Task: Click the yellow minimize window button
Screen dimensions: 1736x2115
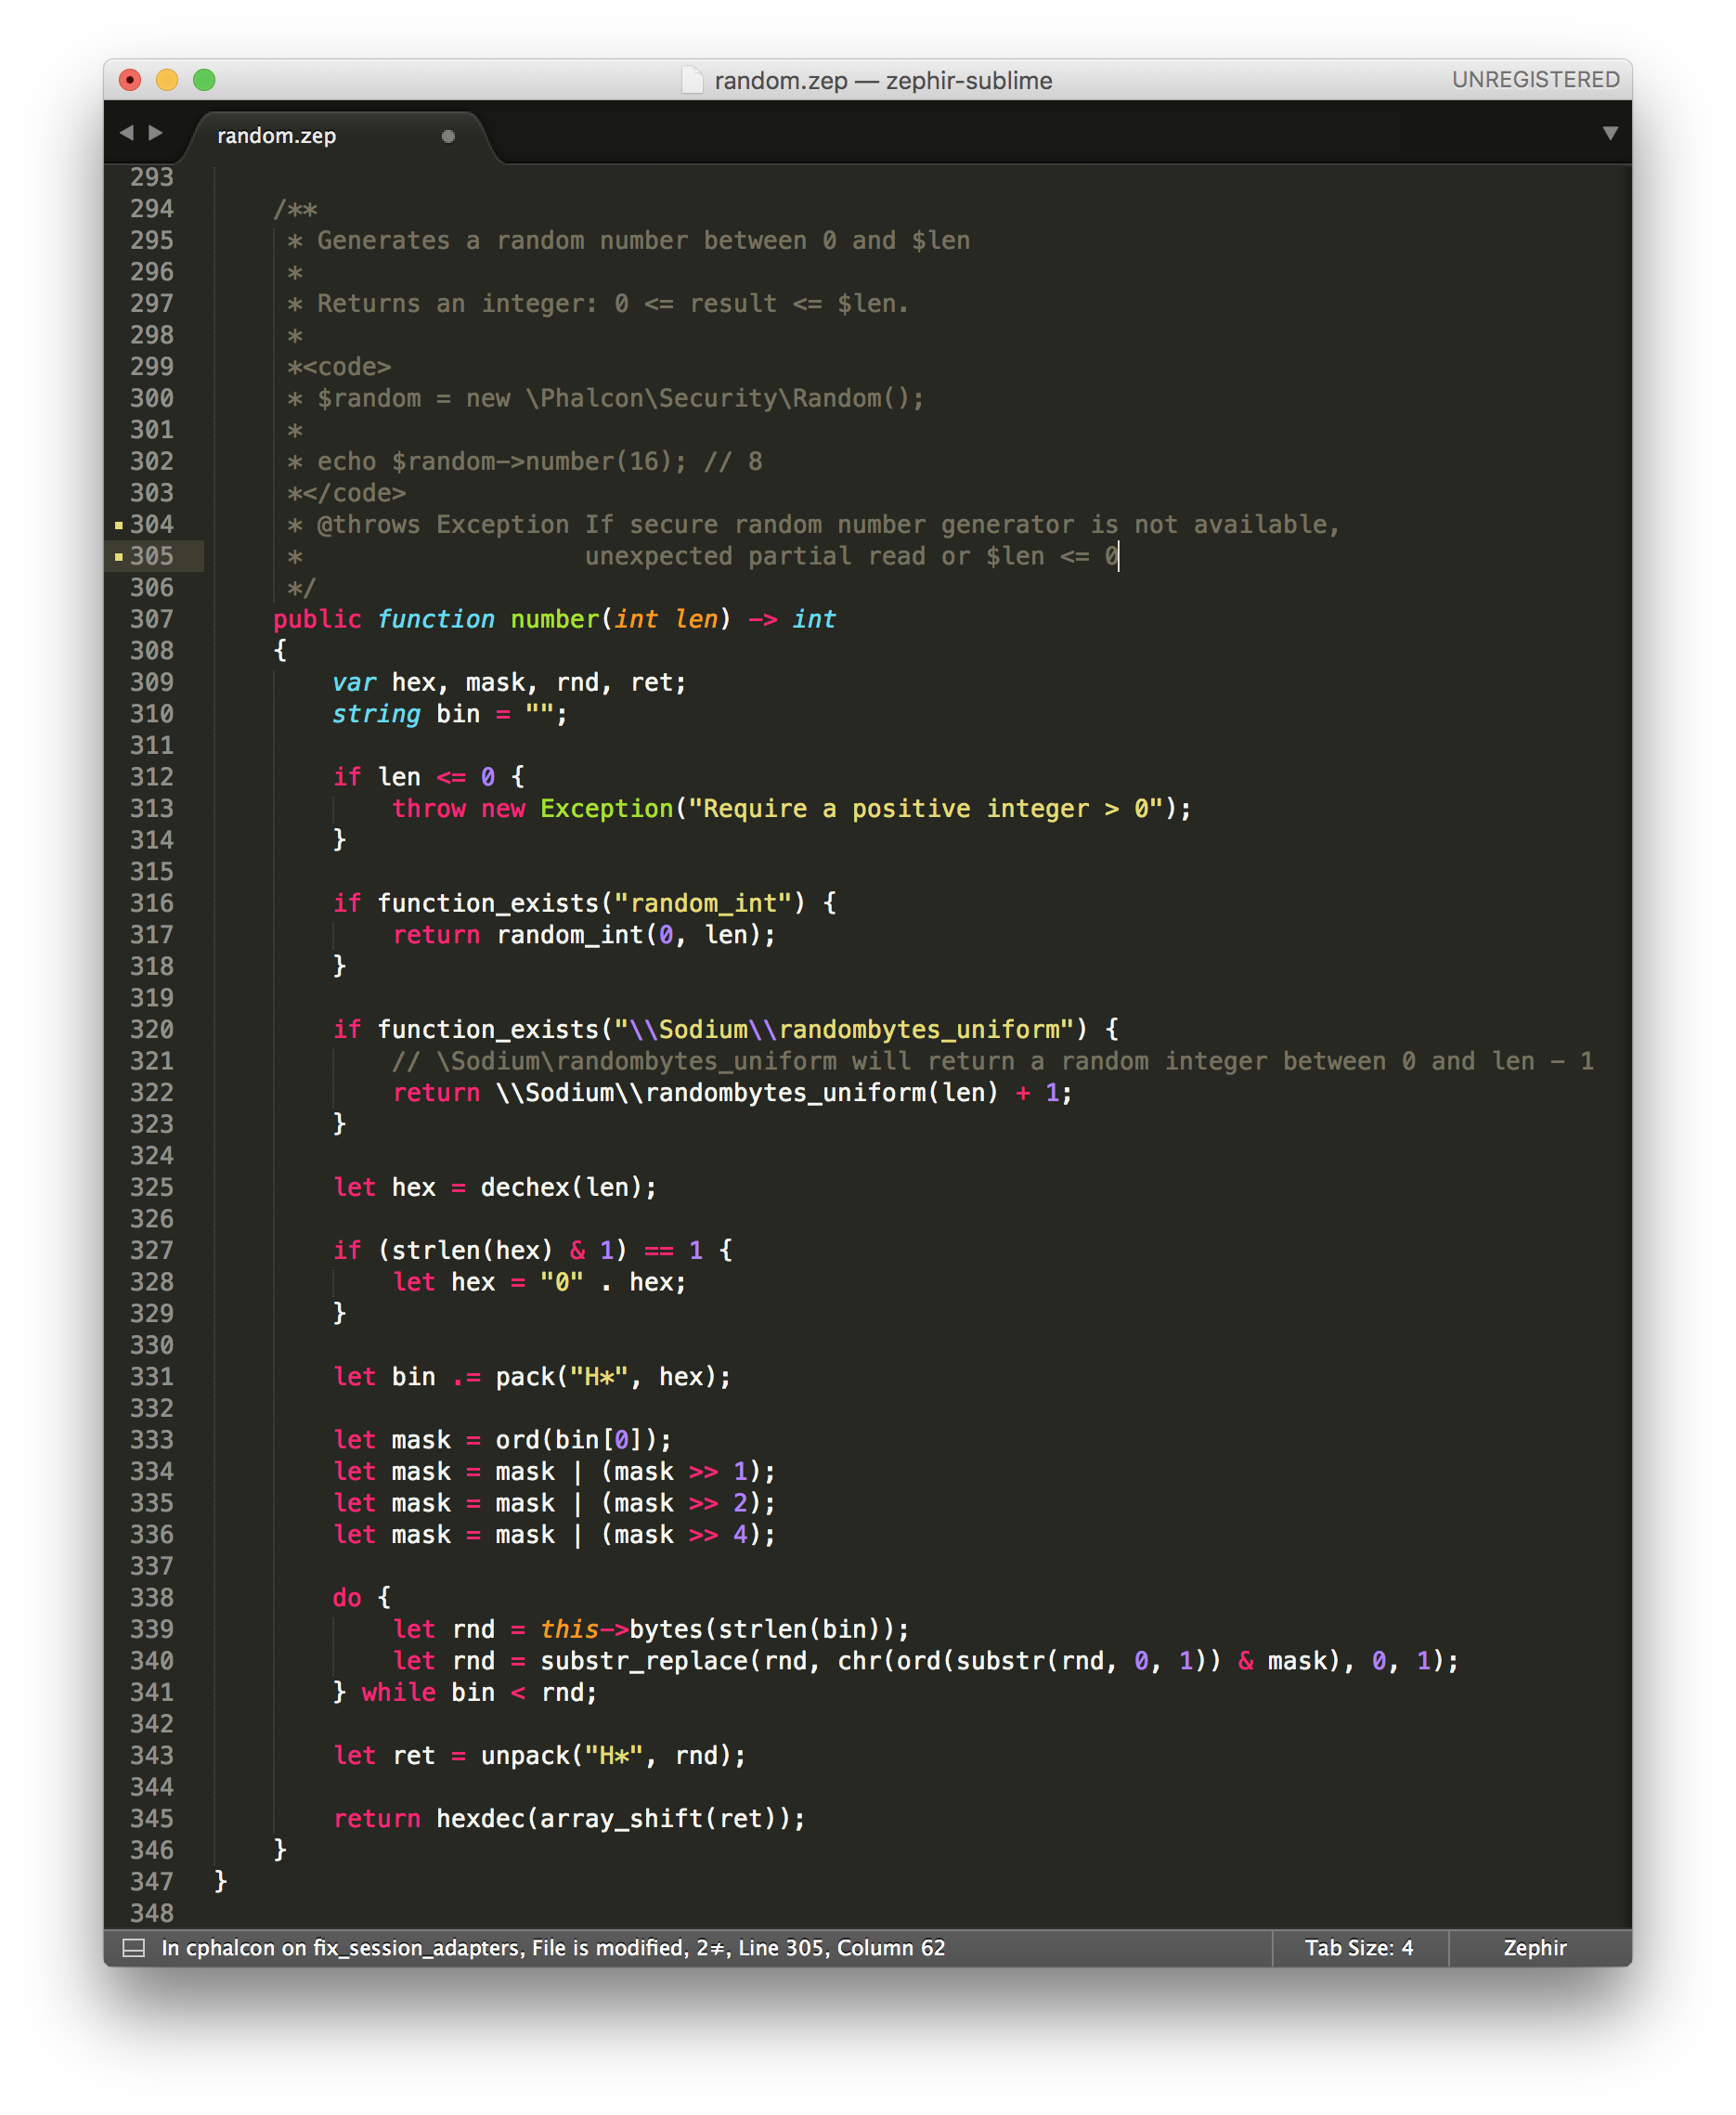Action: pyautogui.click(x=167, y=80)
